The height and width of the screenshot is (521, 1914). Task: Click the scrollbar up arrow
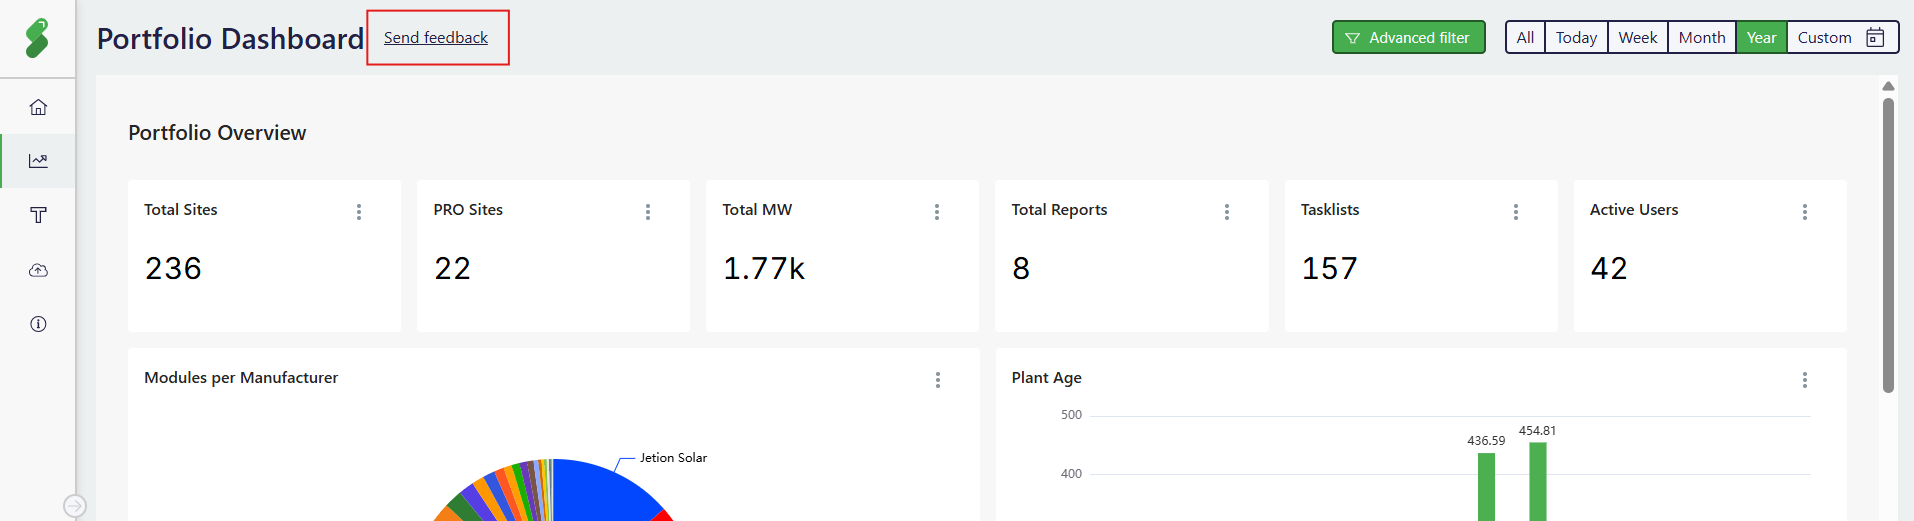pos(1888,86)
